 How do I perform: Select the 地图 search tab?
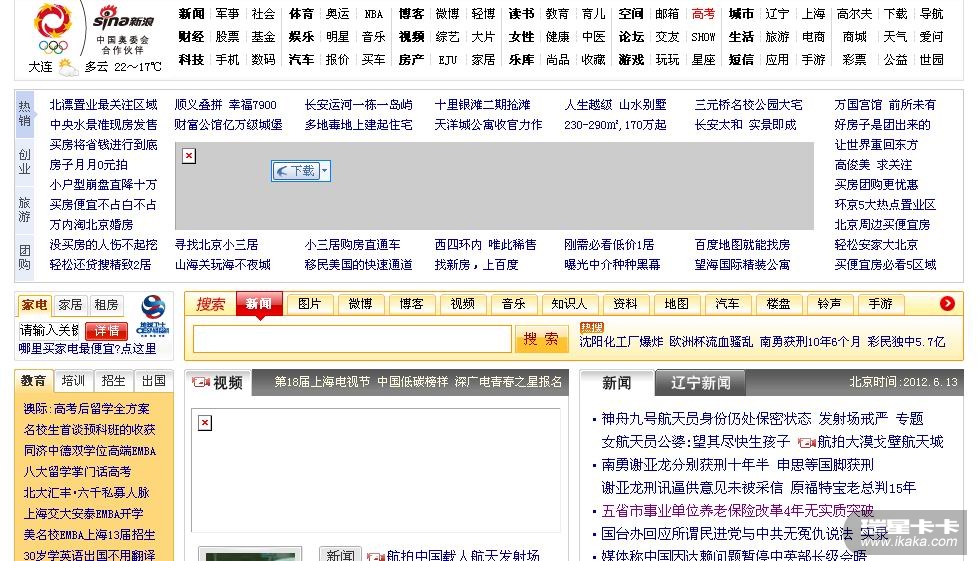676,304
